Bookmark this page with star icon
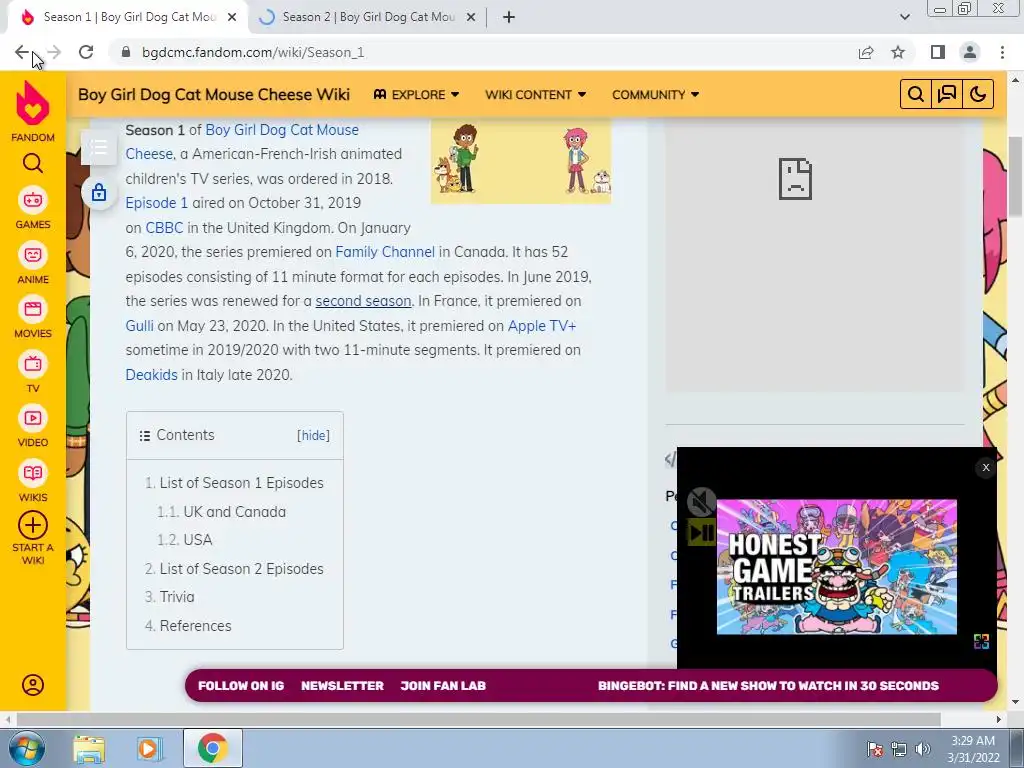Screen dimensions: 1024x768 pyautogui.click(x=898, y=52)
